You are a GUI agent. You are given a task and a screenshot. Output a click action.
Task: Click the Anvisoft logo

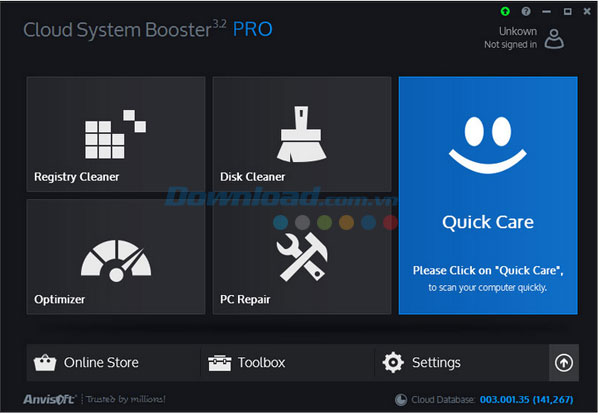click(50, 399)
